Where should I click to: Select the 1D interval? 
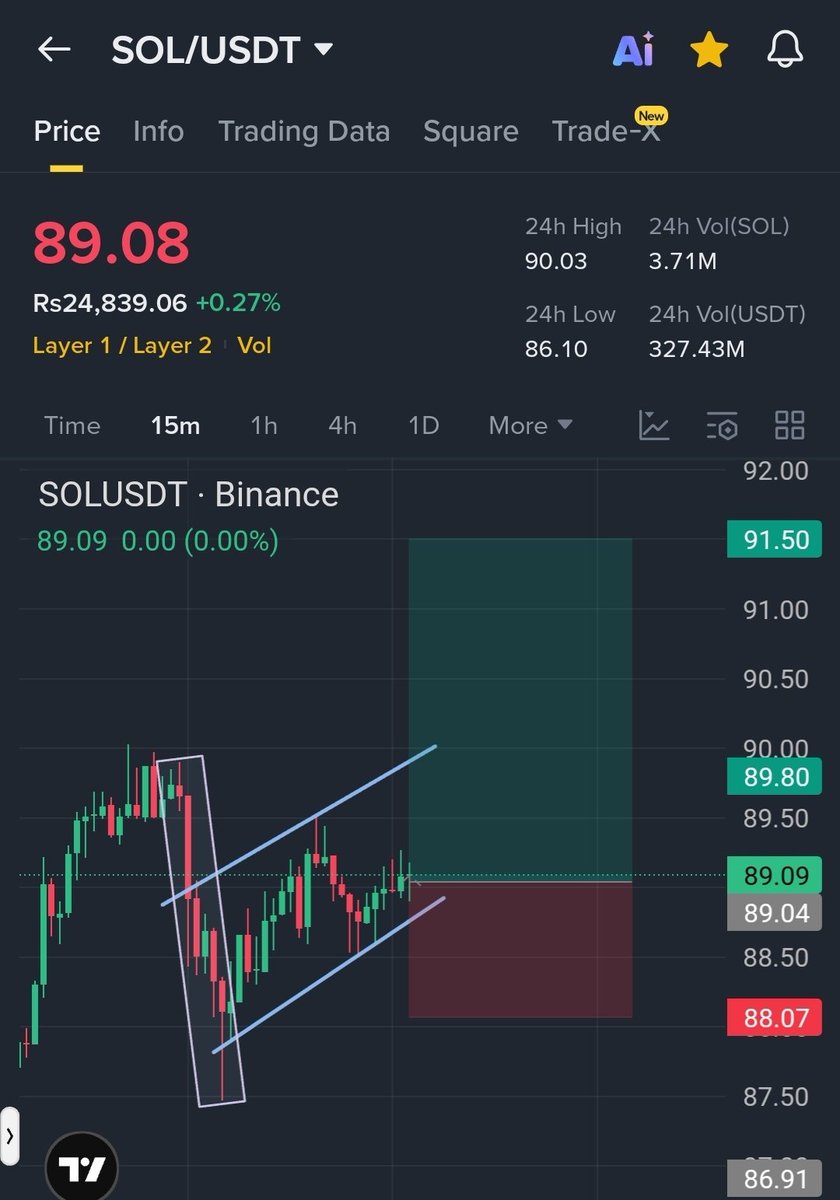click(x=424, y=426)
